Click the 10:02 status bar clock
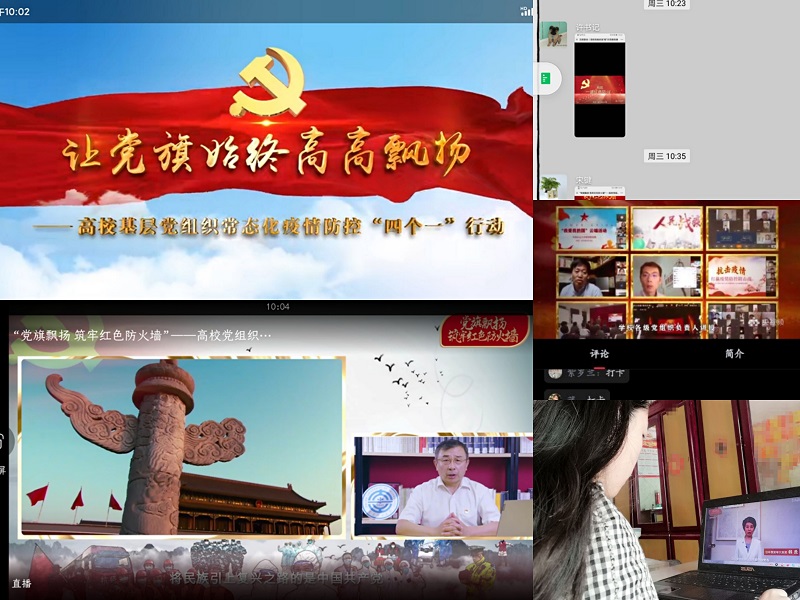This screenshot has height=600, width=800. 15,12
